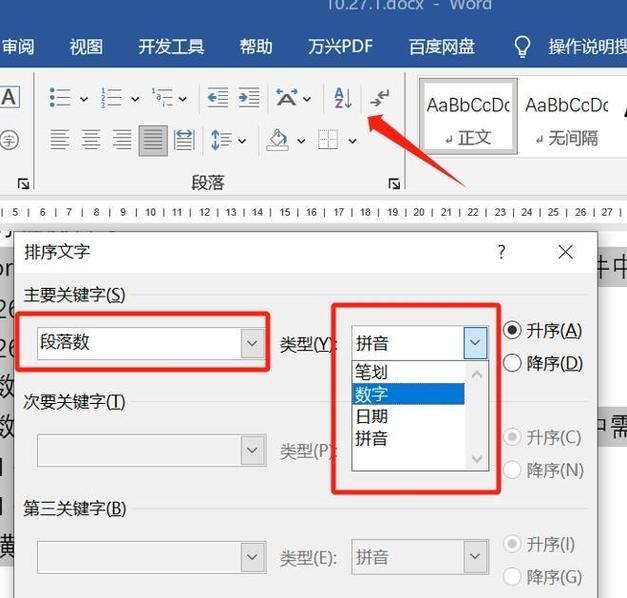
Task: Open the 开发工具 ribbon tab
Action: 171,46
